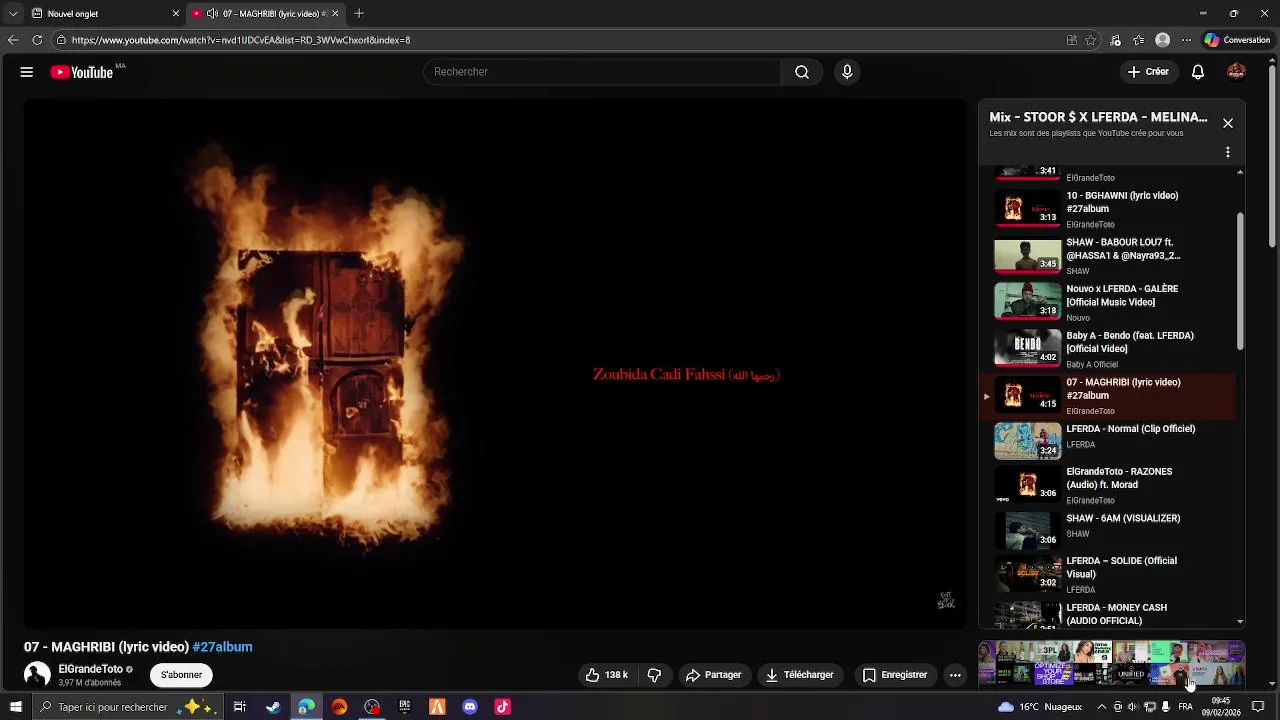Open the Windows Start menu
Viewport: 1280px width, 720px height.
coord(15,707)
